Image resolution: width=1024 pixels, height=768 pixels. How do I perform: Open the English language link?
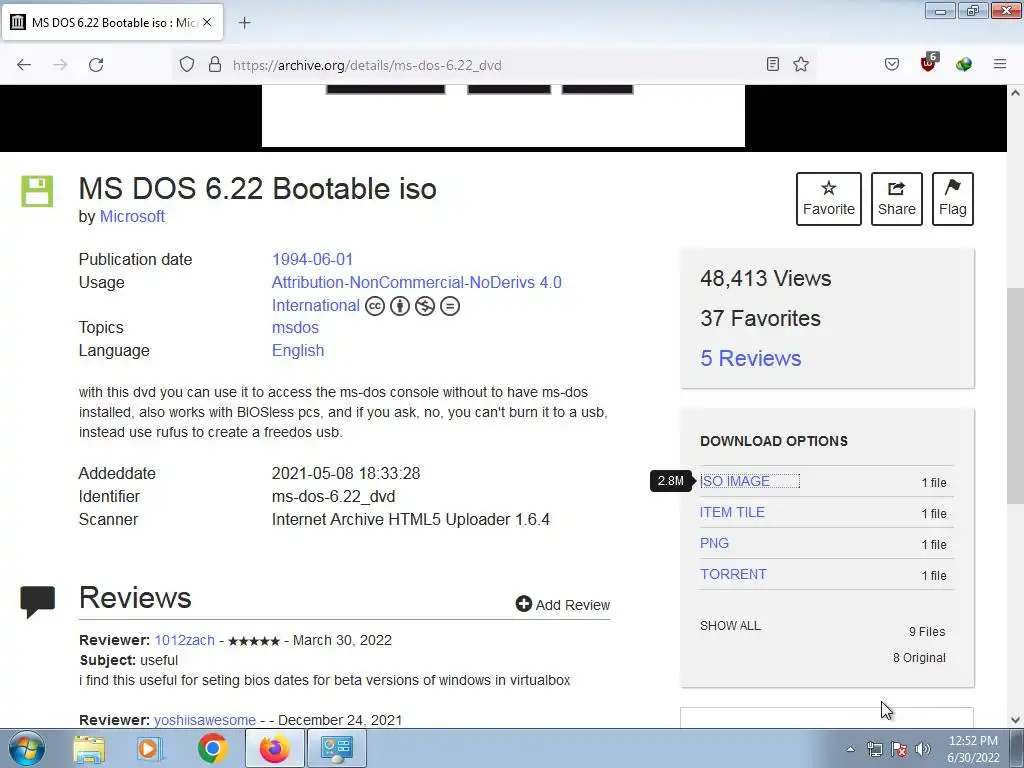point(298,350)
